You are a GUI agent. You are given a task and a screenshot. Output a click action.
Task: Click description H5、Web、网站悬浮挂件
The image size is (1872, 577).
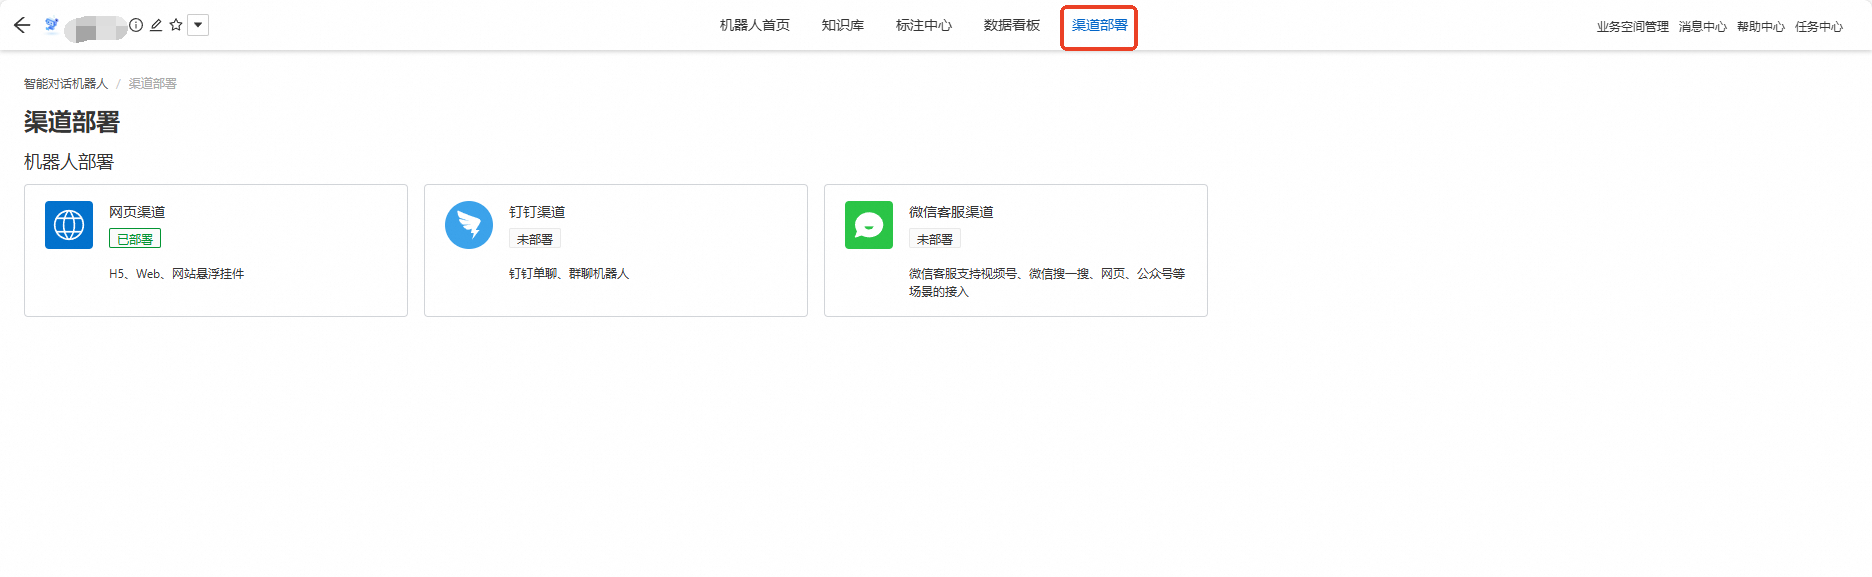[x=177, y=274]
